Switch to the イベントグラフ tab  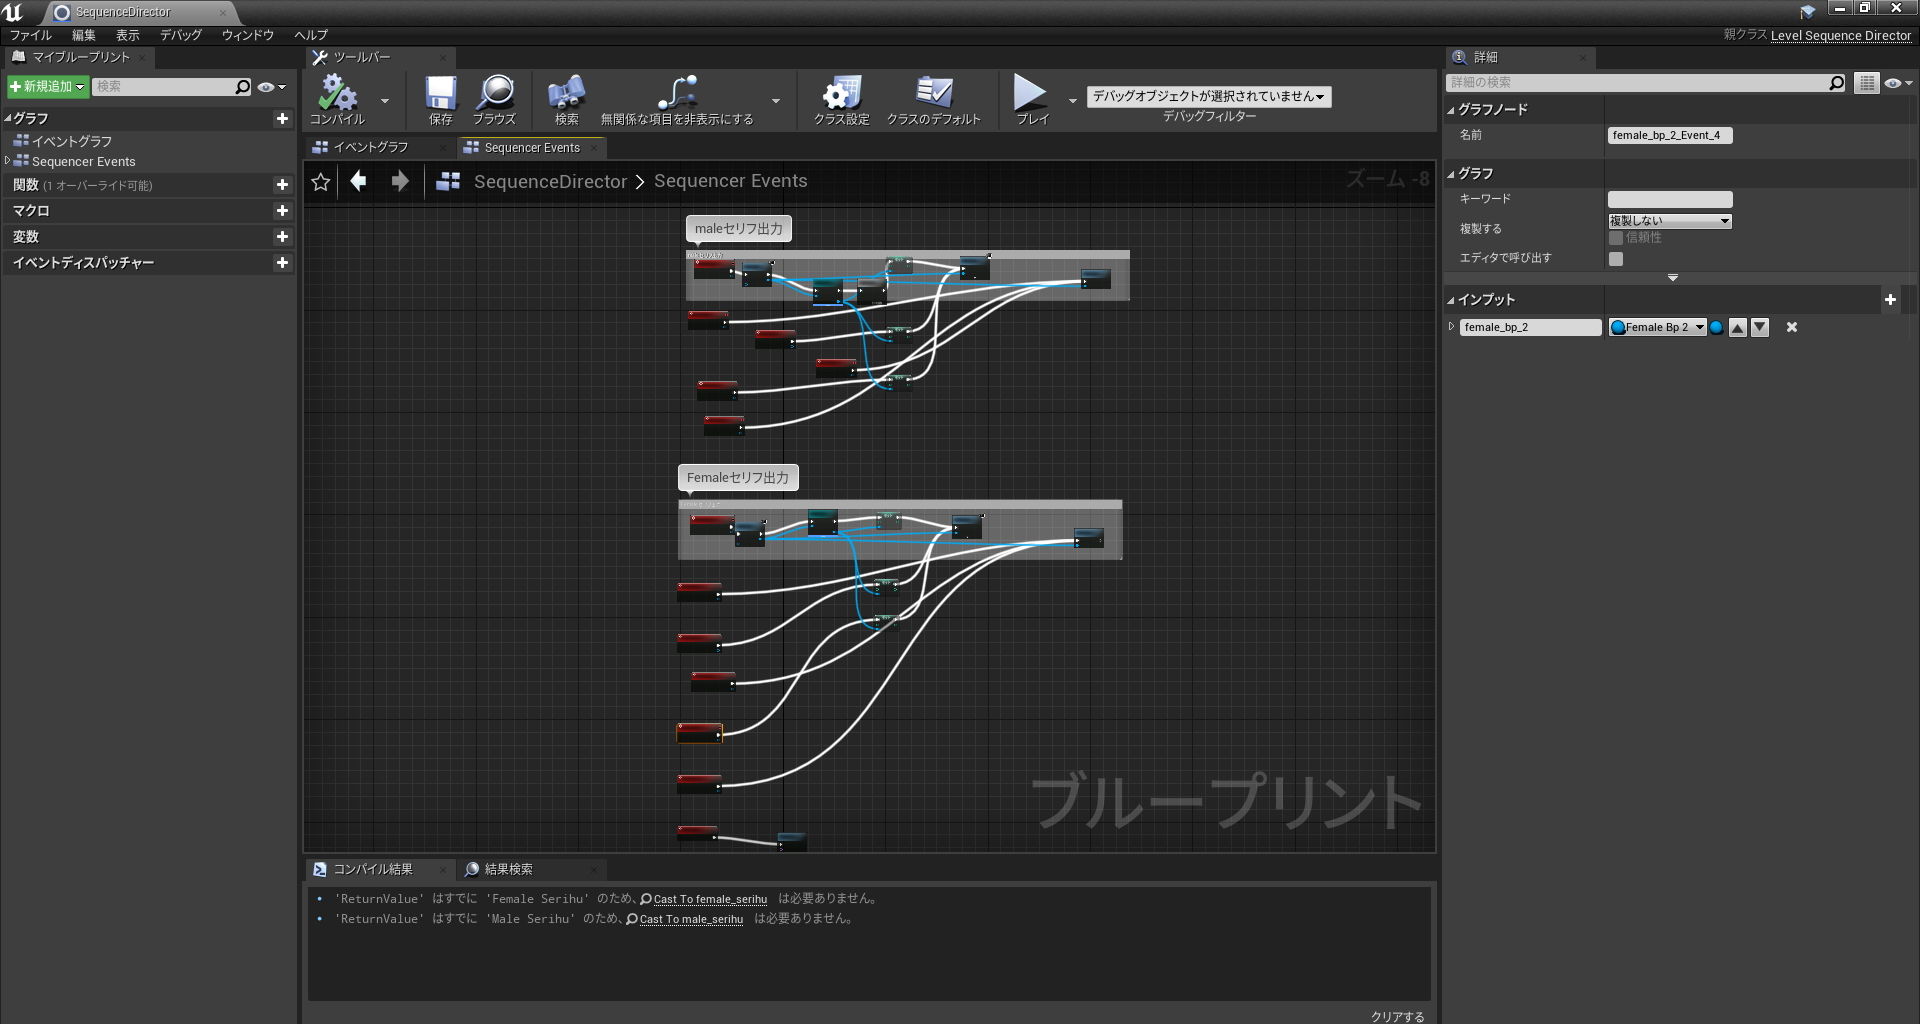point(372,147)
